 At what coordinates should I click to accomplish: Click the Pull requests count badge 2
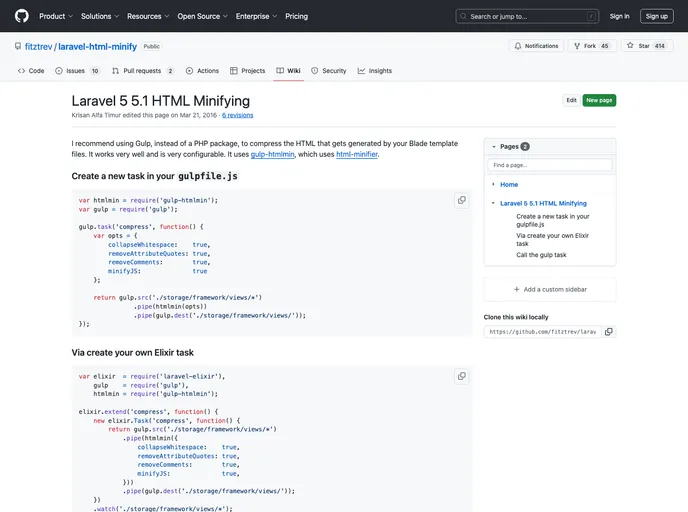pyautogui.click(x=170, y=71)
